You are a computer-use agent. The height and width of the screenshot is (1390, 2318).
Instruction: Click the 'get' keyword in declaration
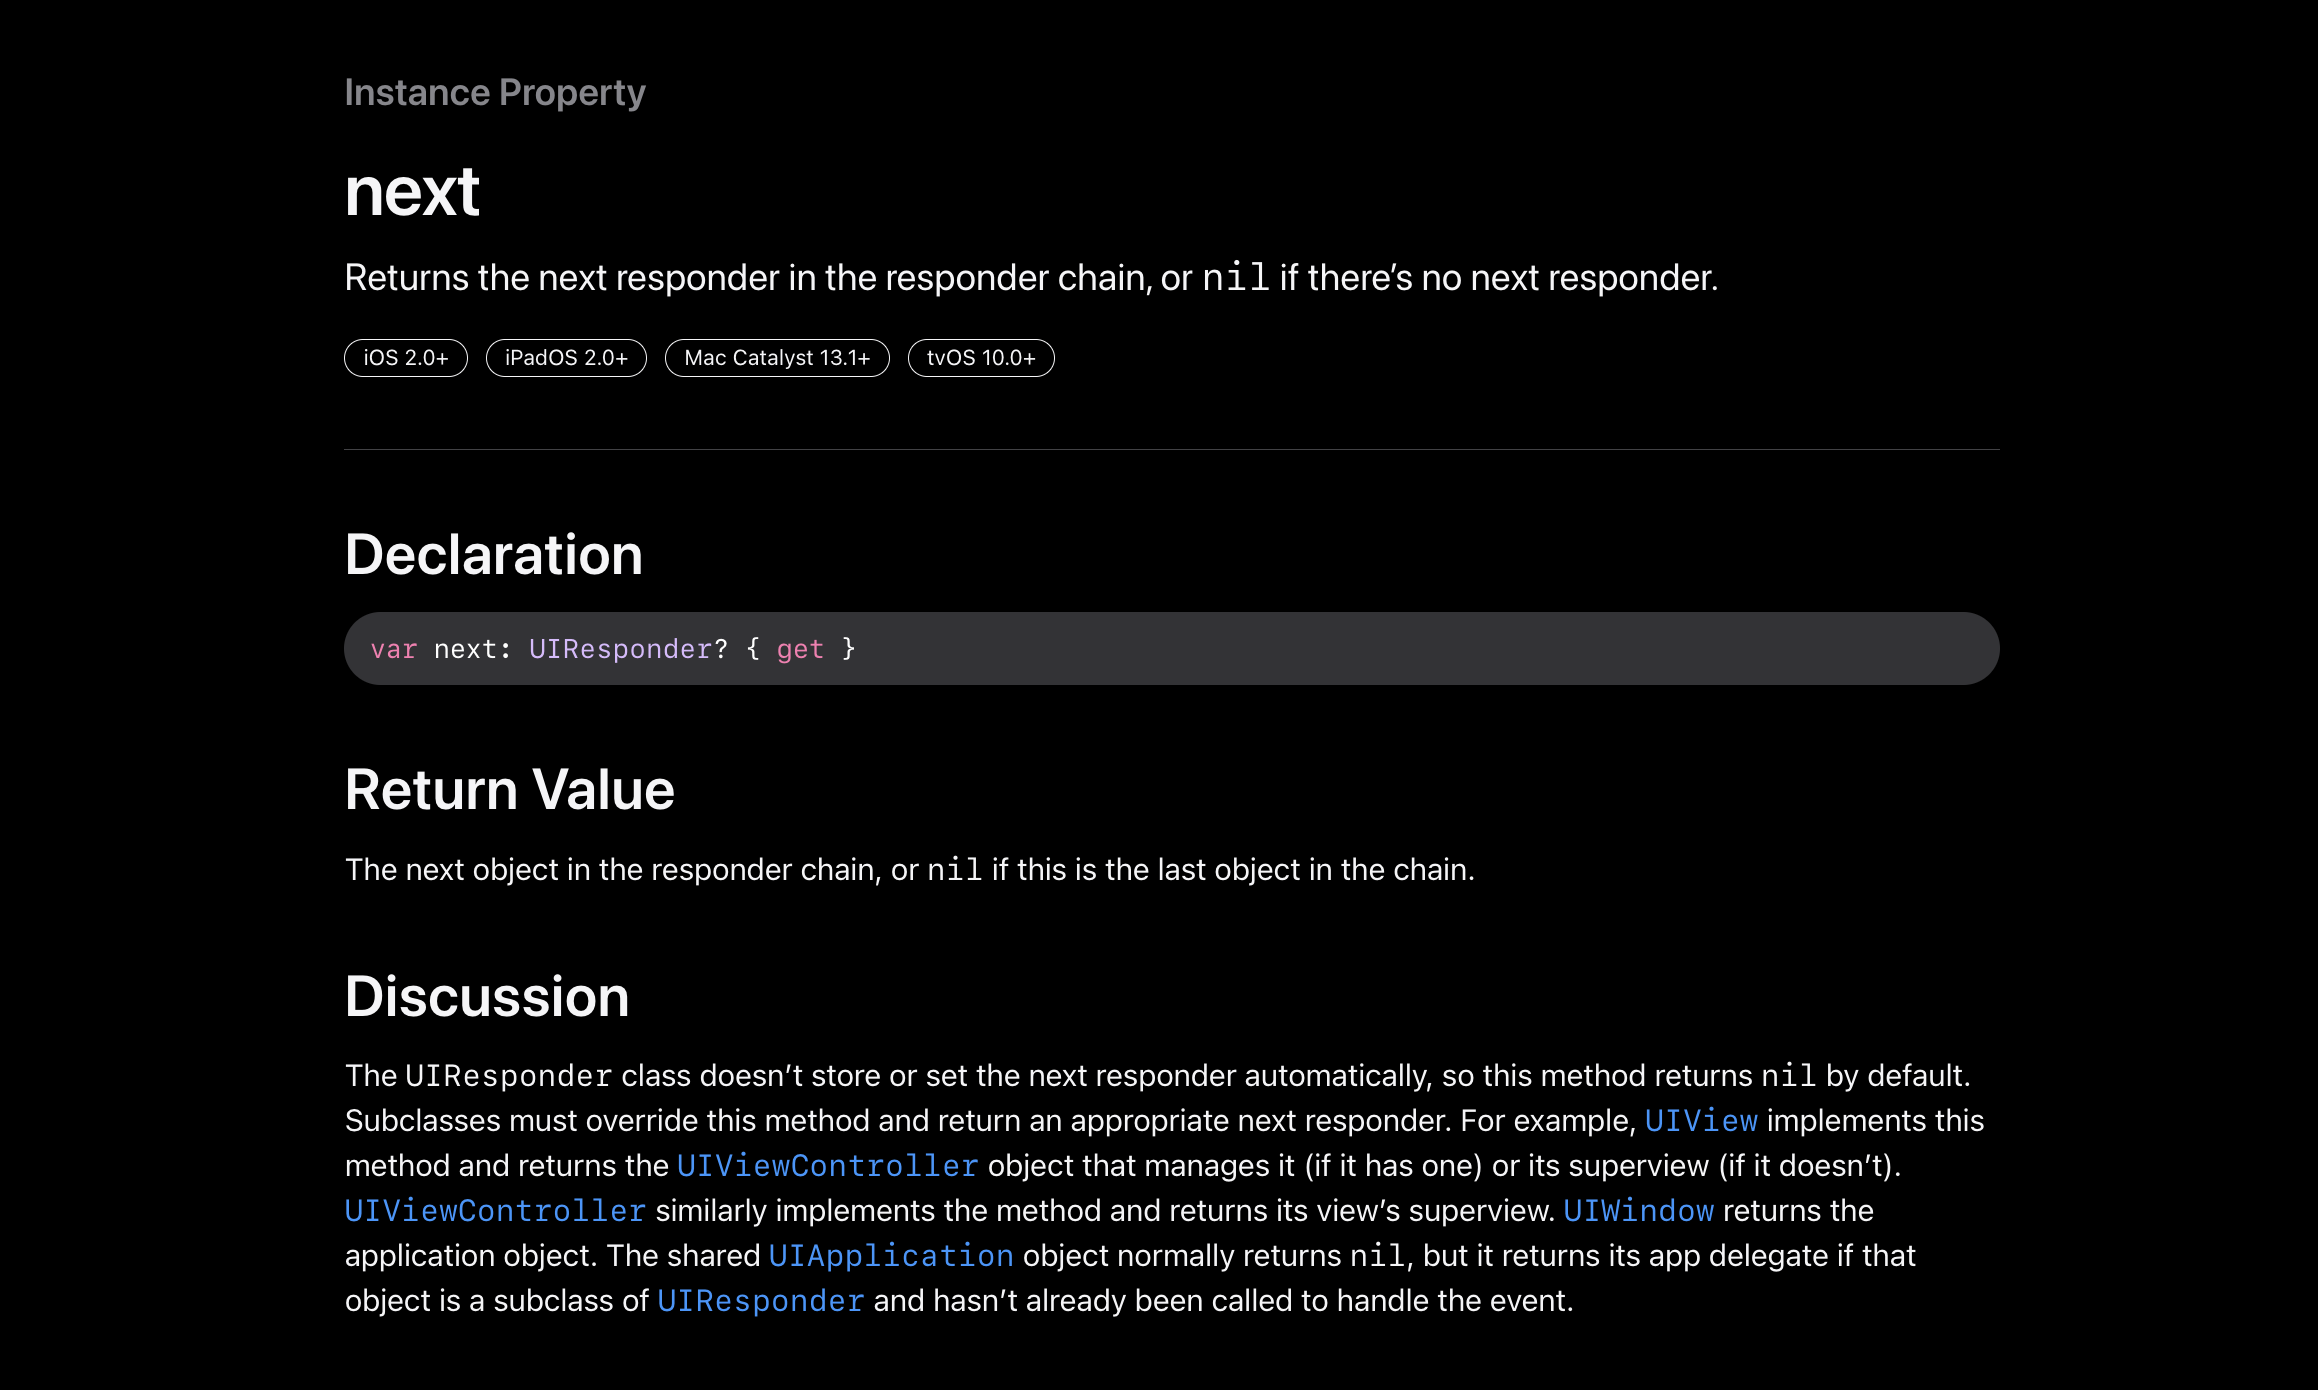coord(800,650)
